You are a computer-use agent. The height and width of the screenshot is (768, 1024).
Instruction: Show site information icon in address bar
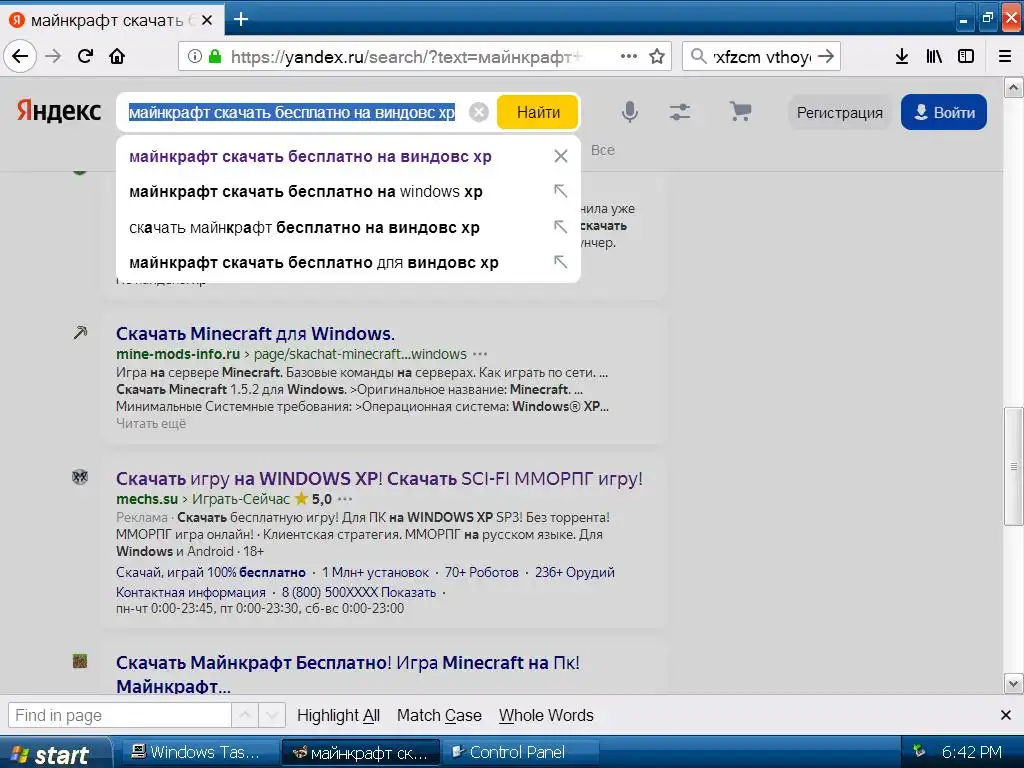[x=195, y=56]
